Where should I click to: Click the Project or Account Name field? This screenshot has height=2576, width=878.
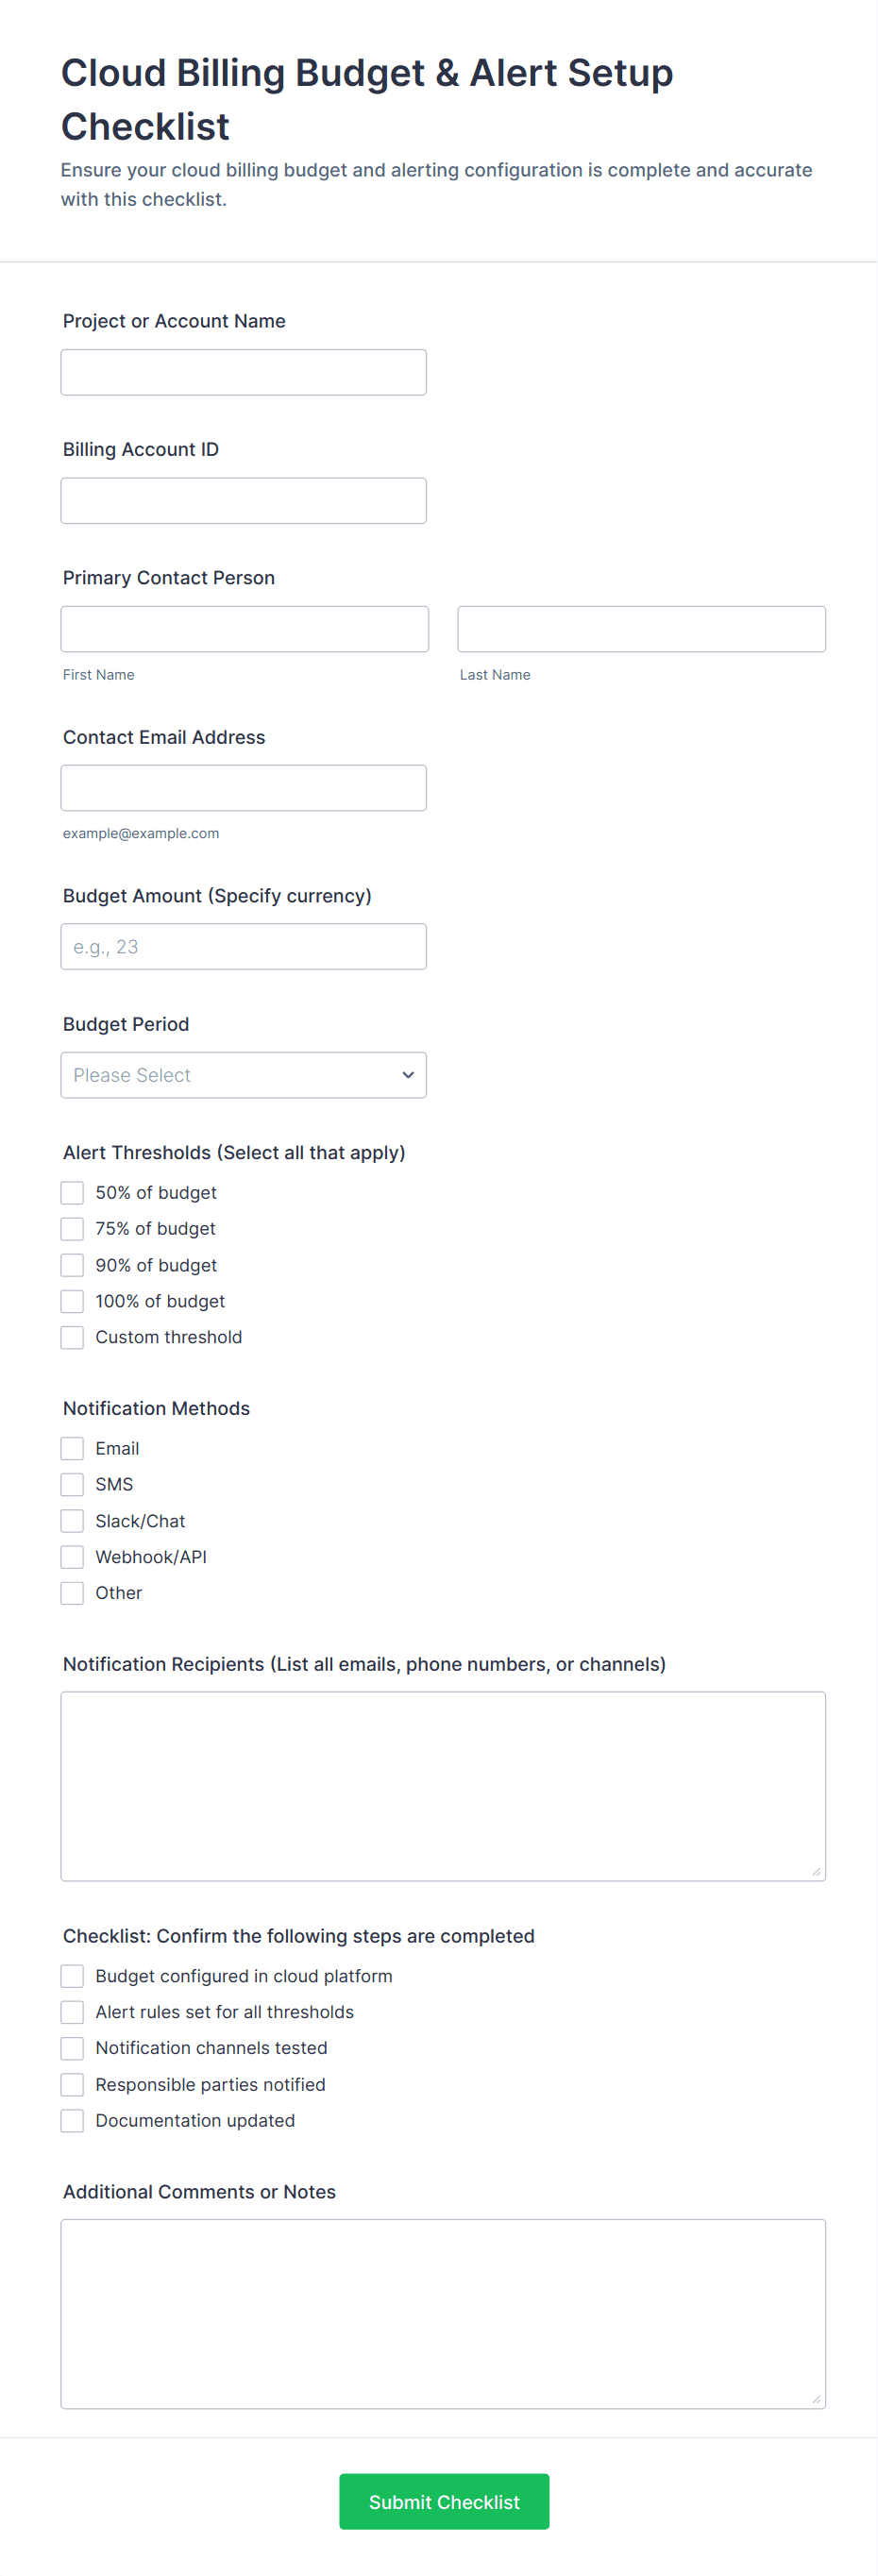click(x=243, y=372)
